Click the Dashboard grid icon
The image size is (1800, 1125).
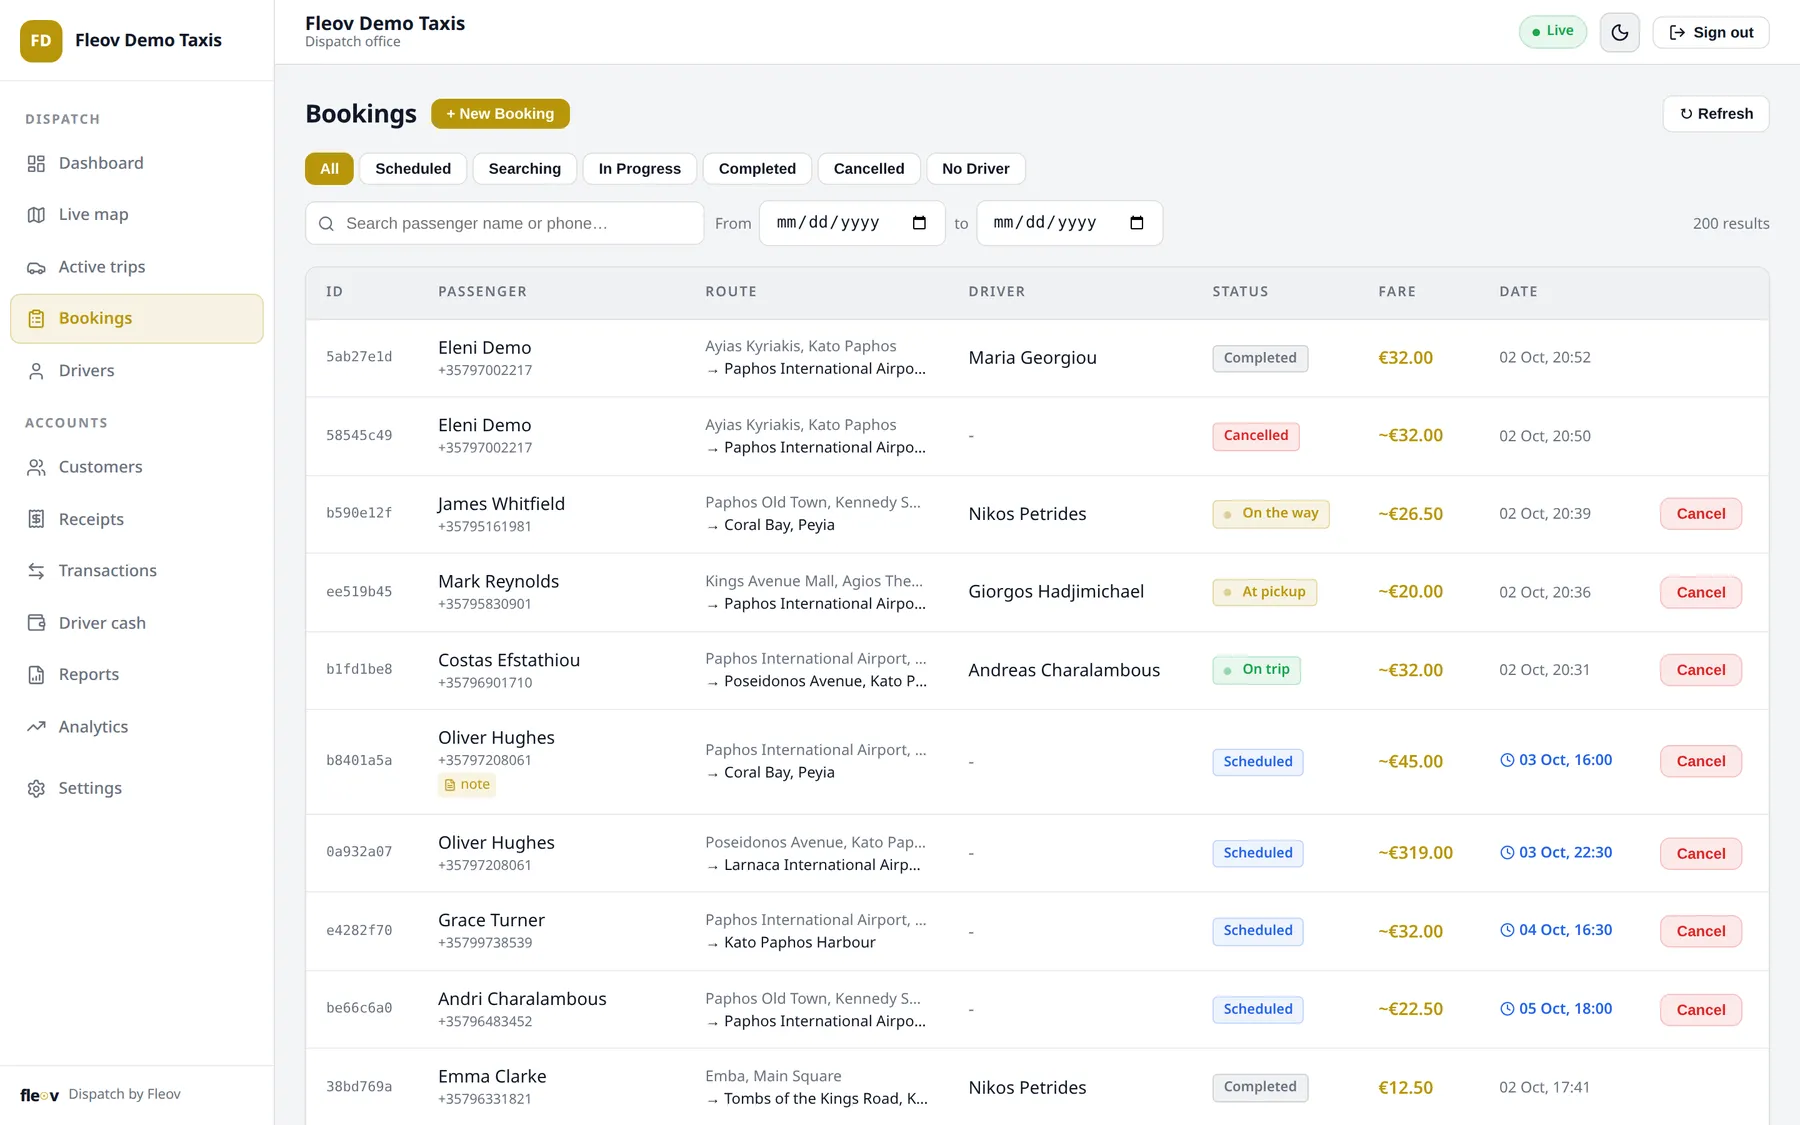(x=36, y=163)
